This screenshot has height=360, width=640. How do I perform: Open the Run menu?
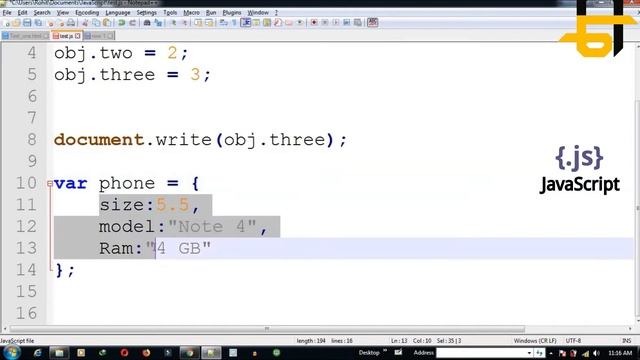pos(211,13)
